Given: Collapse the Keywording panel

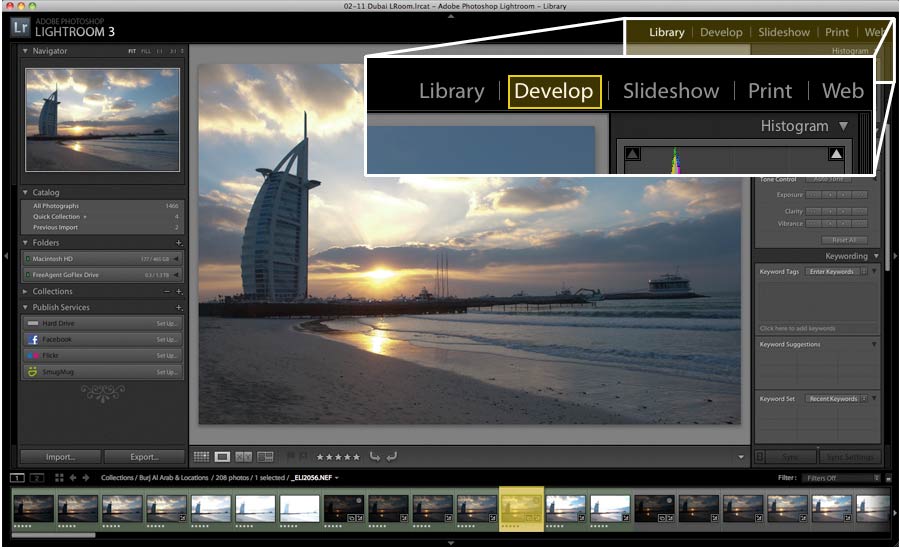Looking at the screenshot, I should click(x=876, y=256).
